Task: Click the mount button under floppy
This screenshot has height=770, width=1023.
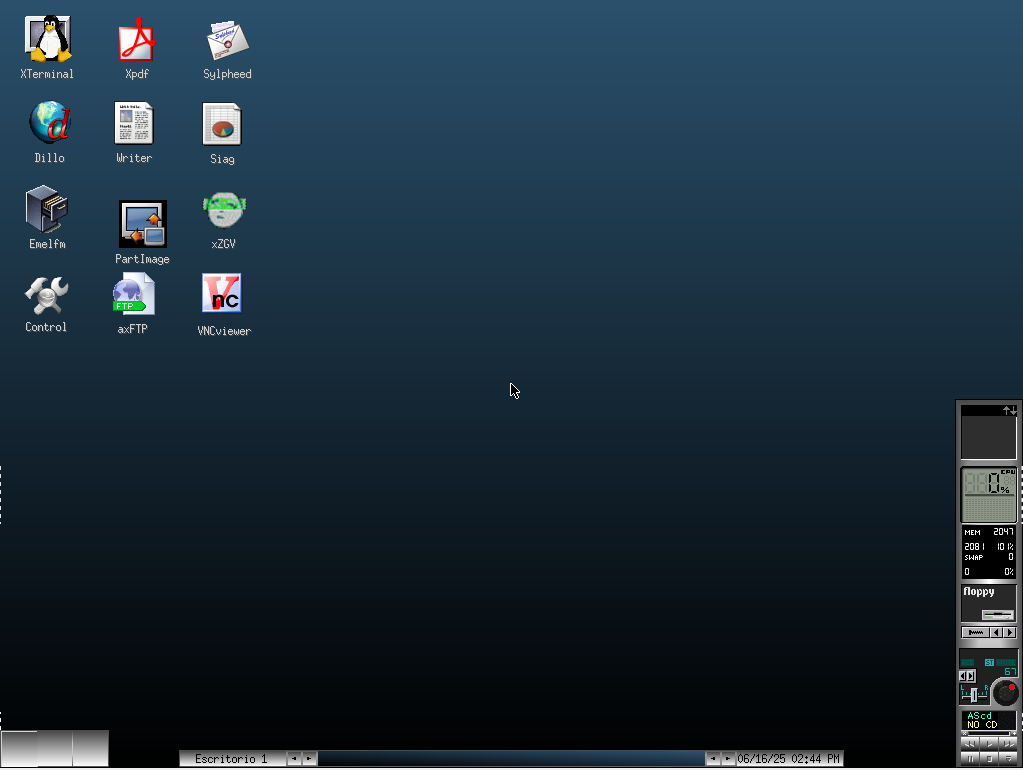Action: (x=975, y=632)
